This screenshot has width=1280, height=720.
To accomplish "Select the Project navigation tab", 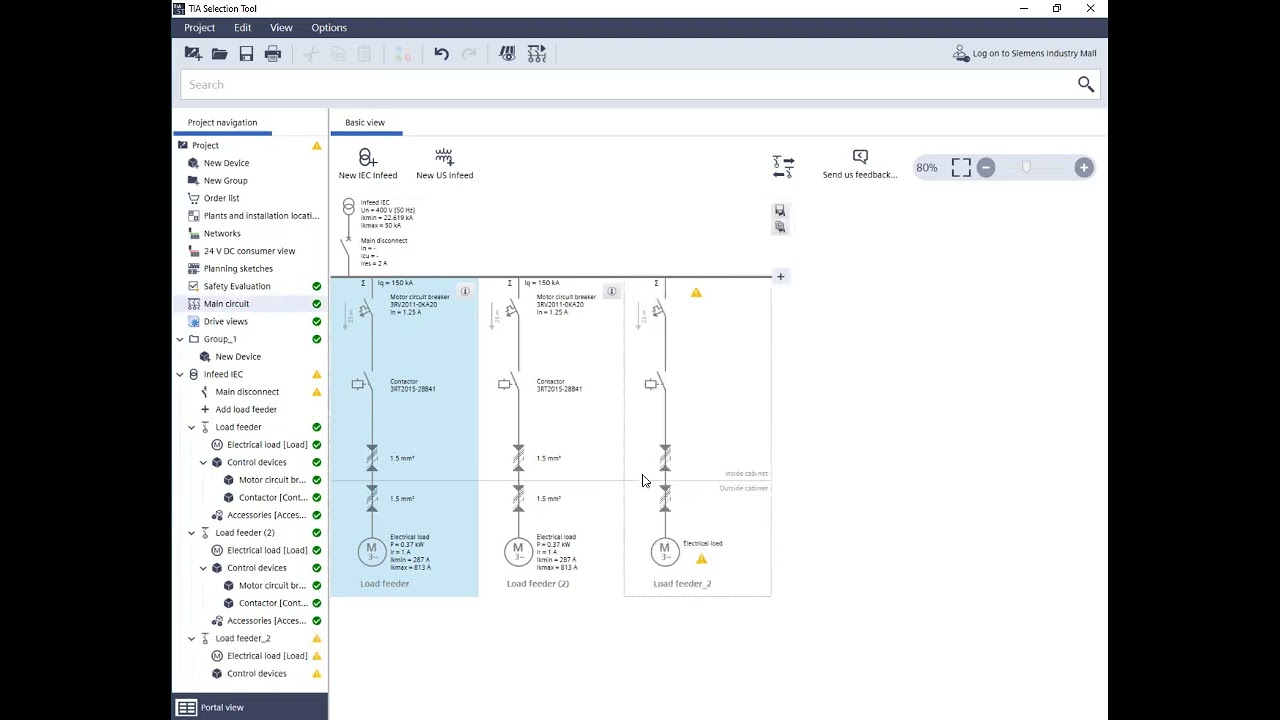I will coord(222,122).
